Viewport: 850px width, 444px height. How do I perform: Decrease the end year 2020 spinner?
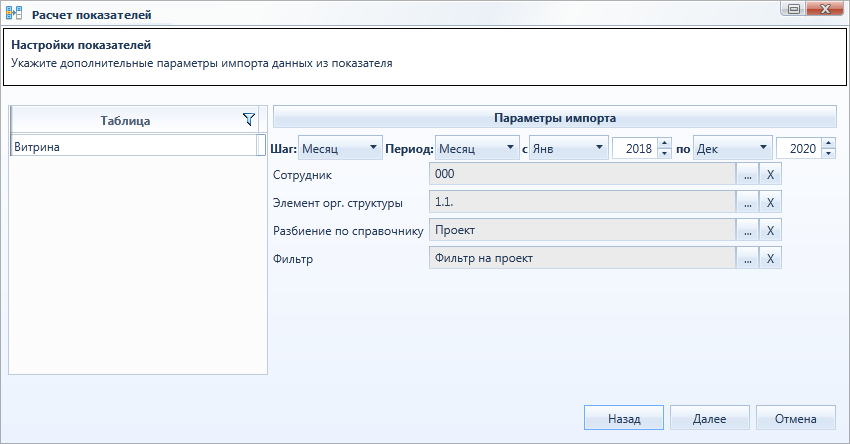pos(828,153)
